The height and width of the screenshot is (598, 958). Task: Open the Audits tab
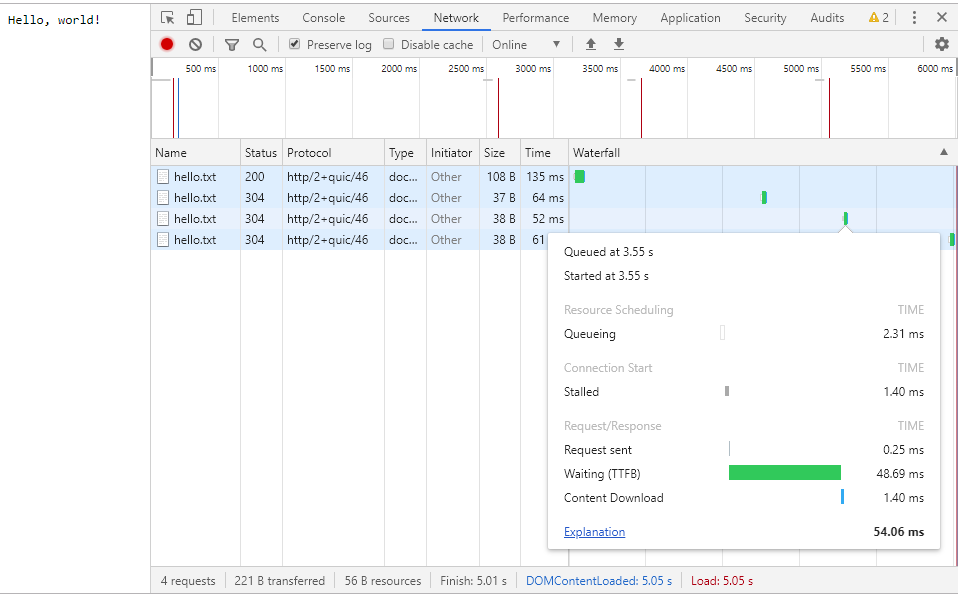(827, 18)
